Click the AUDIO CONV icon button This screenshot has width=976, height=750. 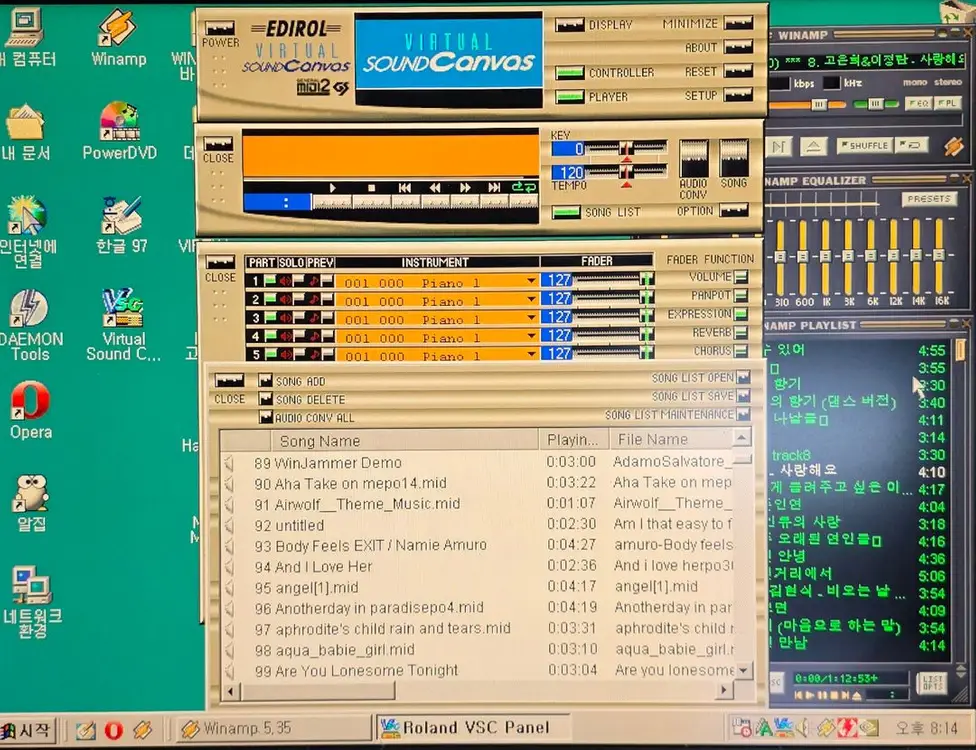pos(693,159)
